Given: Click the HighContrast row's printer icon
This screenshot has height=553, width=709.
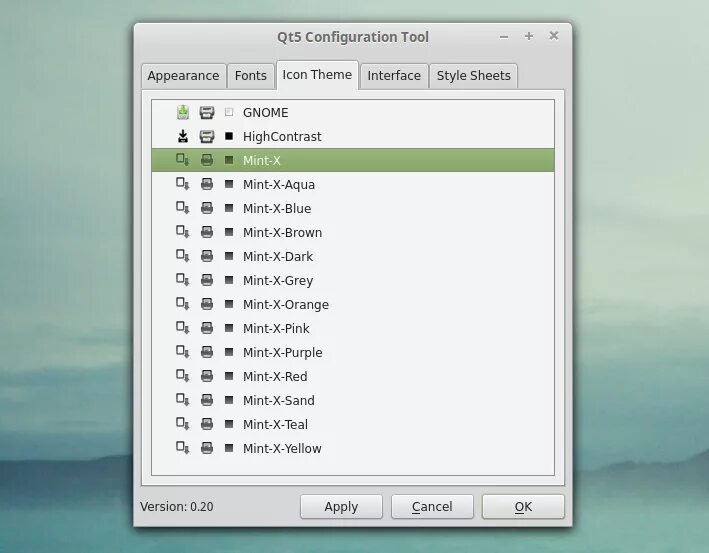Looking at the screenshot, I should [207, 136].
